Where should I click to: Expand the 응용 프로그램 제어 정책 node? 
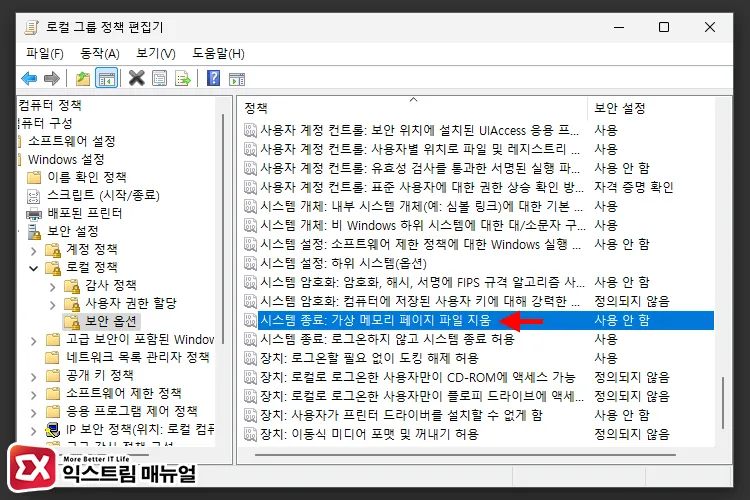coord(33,412)
